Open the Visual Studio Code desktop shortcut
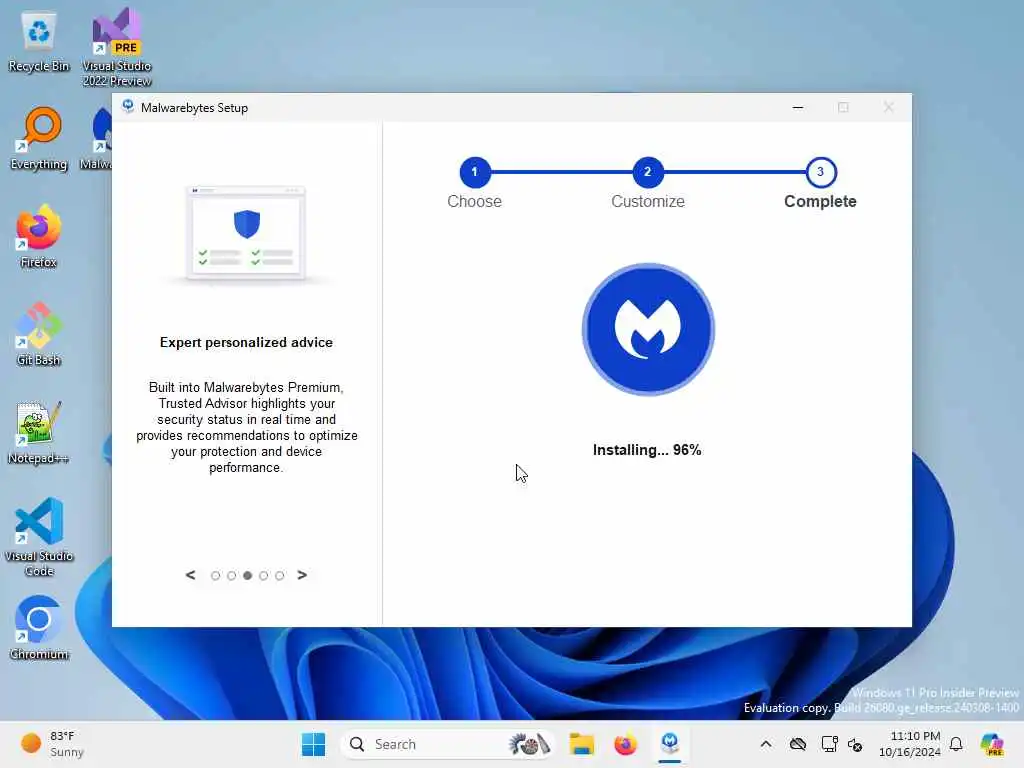Viewport: 1024px width, 768px height. coord(39,537)
